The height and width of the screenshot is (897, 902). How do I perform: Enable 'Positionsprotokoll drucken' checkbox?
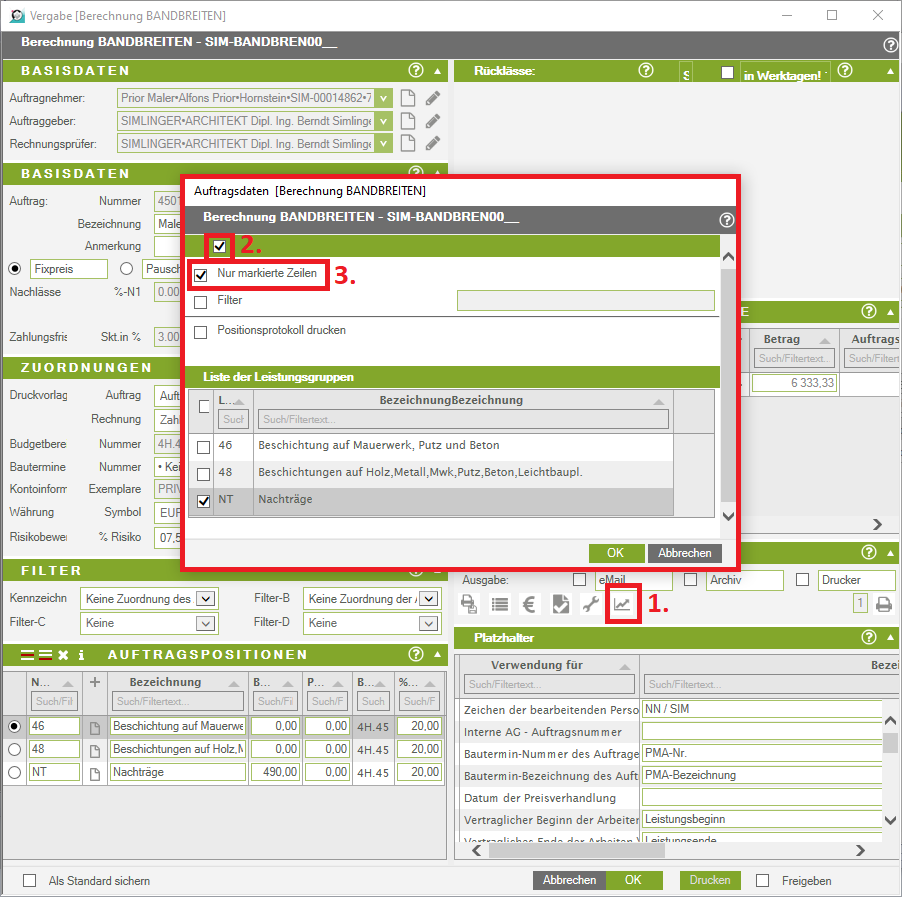click(201, 331)
